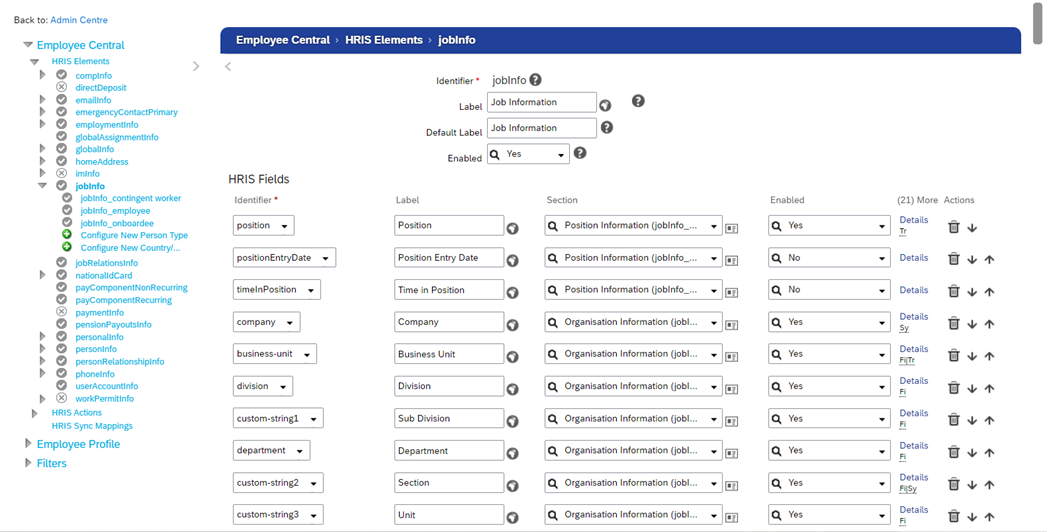Image resolution: width=1047 pixels, height=532 pixels.
Task: Click help icon beside Enabled dropdown
Action: pyautogui.click(x=580, y=153)
